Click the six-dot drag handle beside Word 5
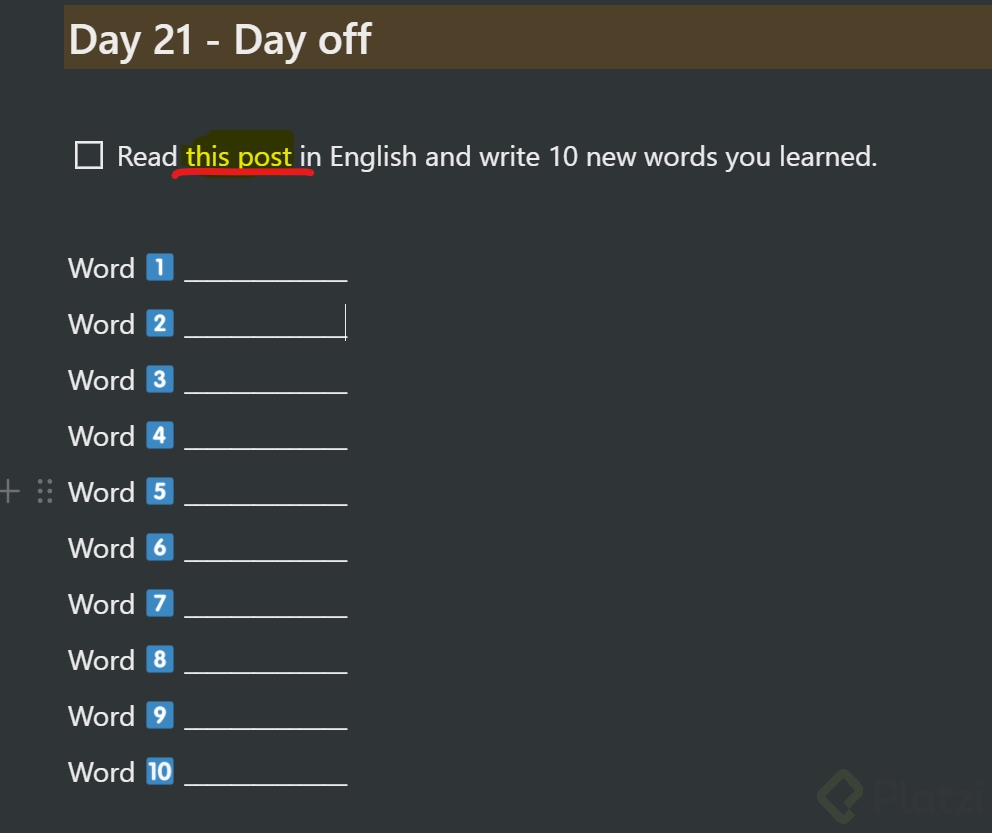 (x=44, y=491)
